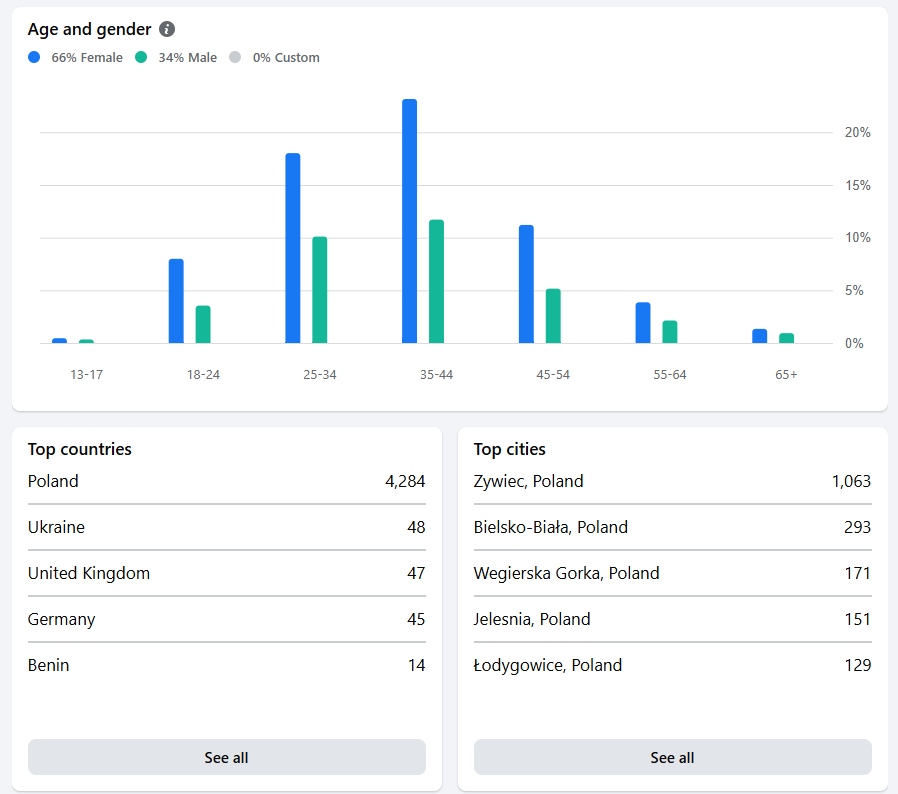Click the blue Female legend dot
Viewport: 898px width, 794px height.
tap(35, 58)
